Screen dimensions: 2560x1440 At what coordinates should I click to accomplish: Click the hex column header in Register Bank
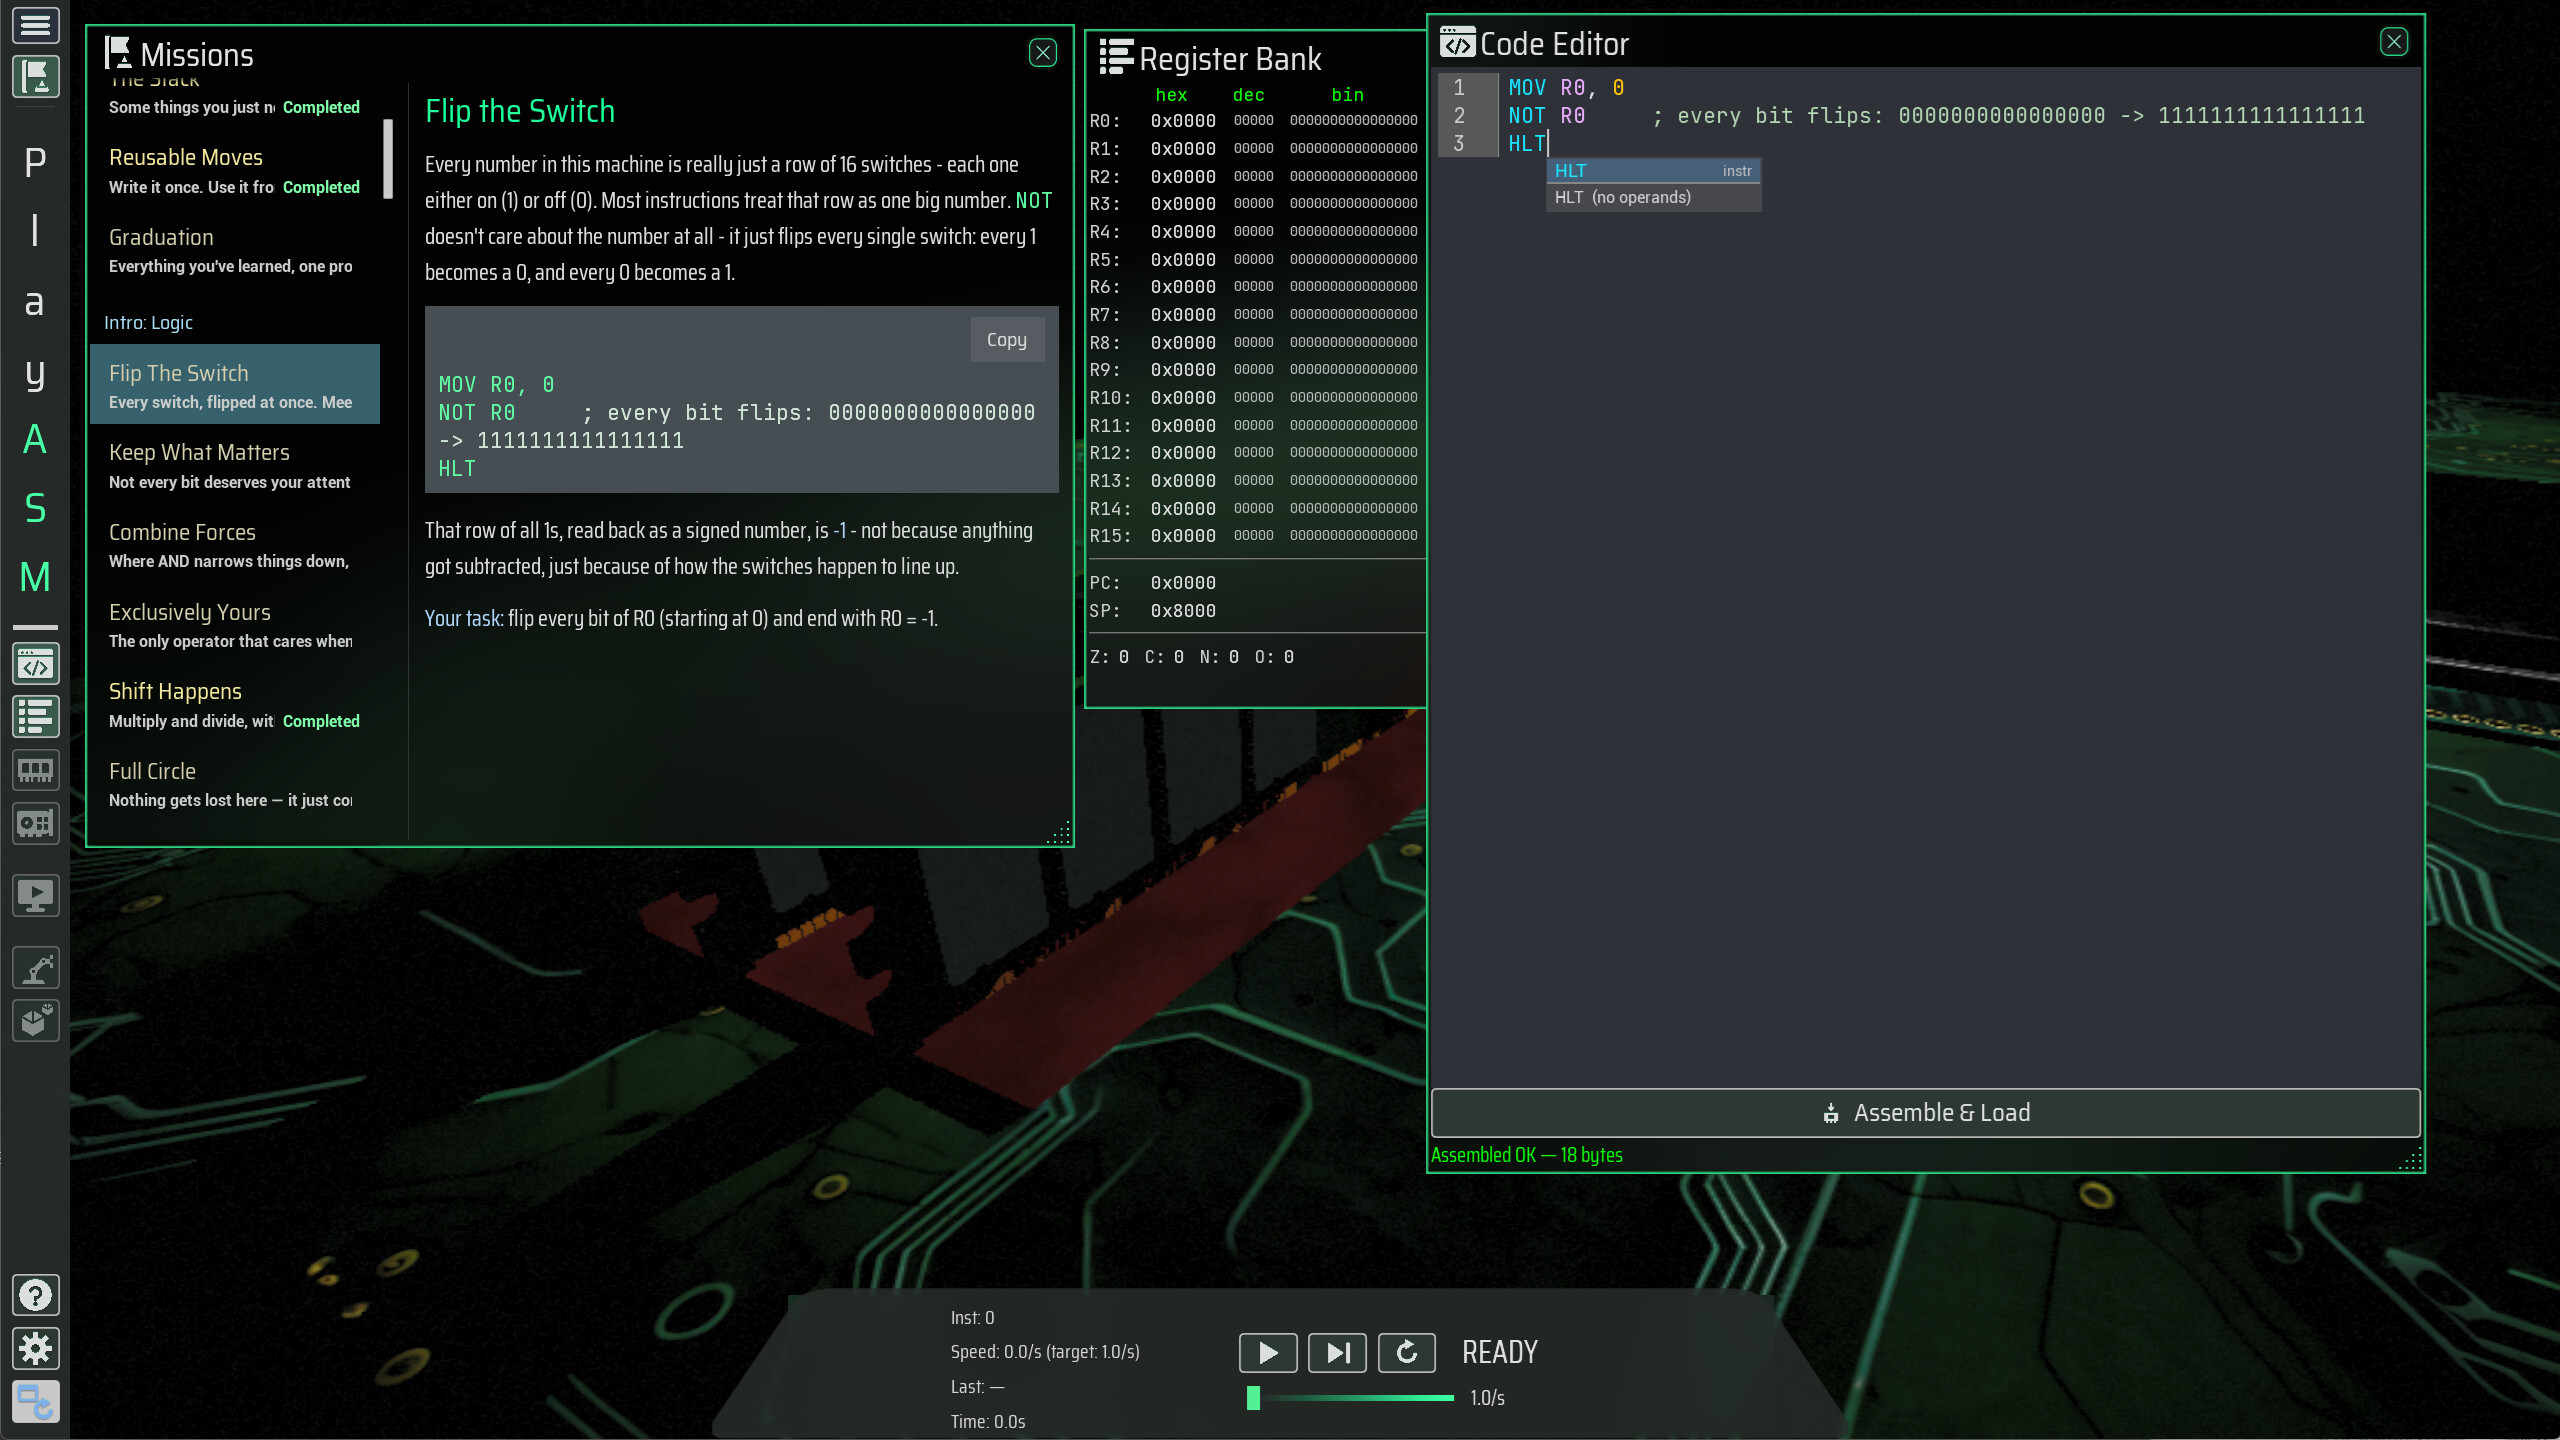(x=1171, y=95)
